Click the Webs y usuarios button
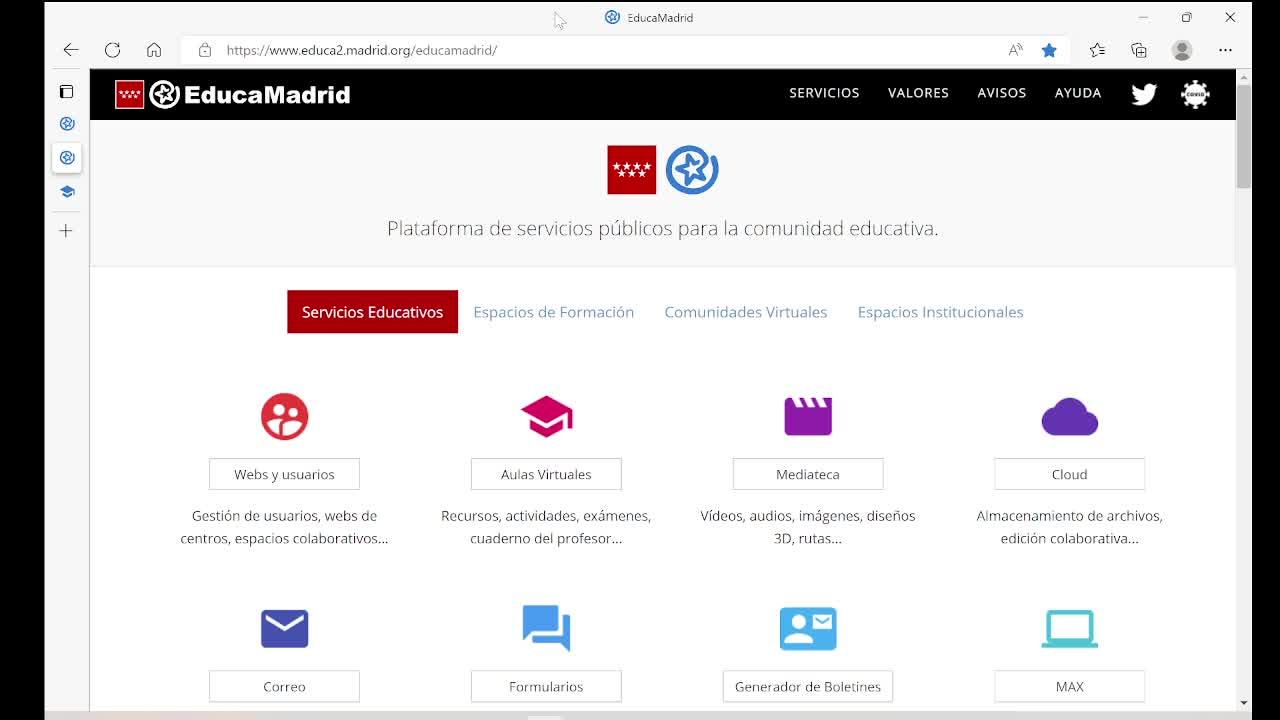 (284, 474)
